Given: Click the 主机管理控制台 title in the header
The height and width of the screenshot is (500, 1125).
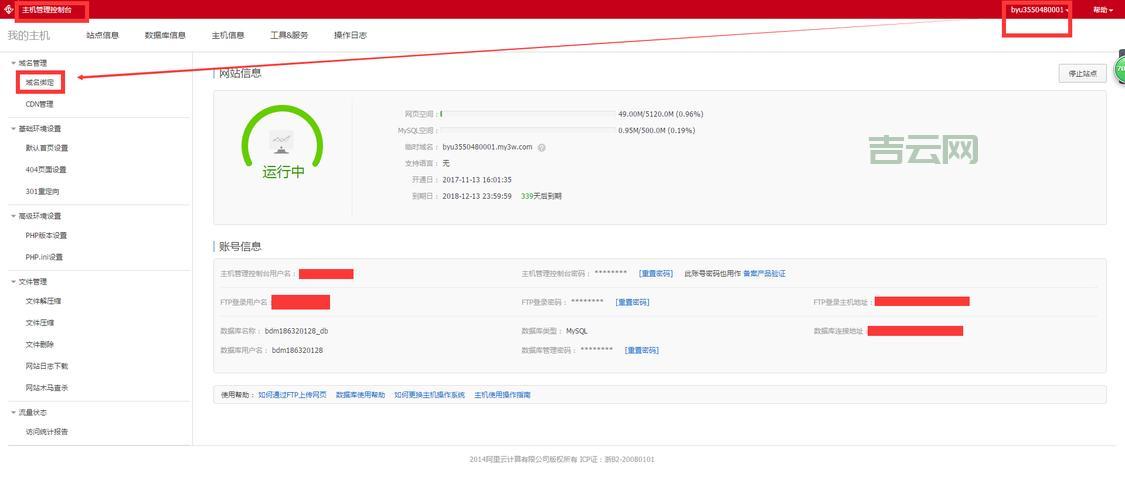Looking at the screenshot, I should tap(47, 9).
